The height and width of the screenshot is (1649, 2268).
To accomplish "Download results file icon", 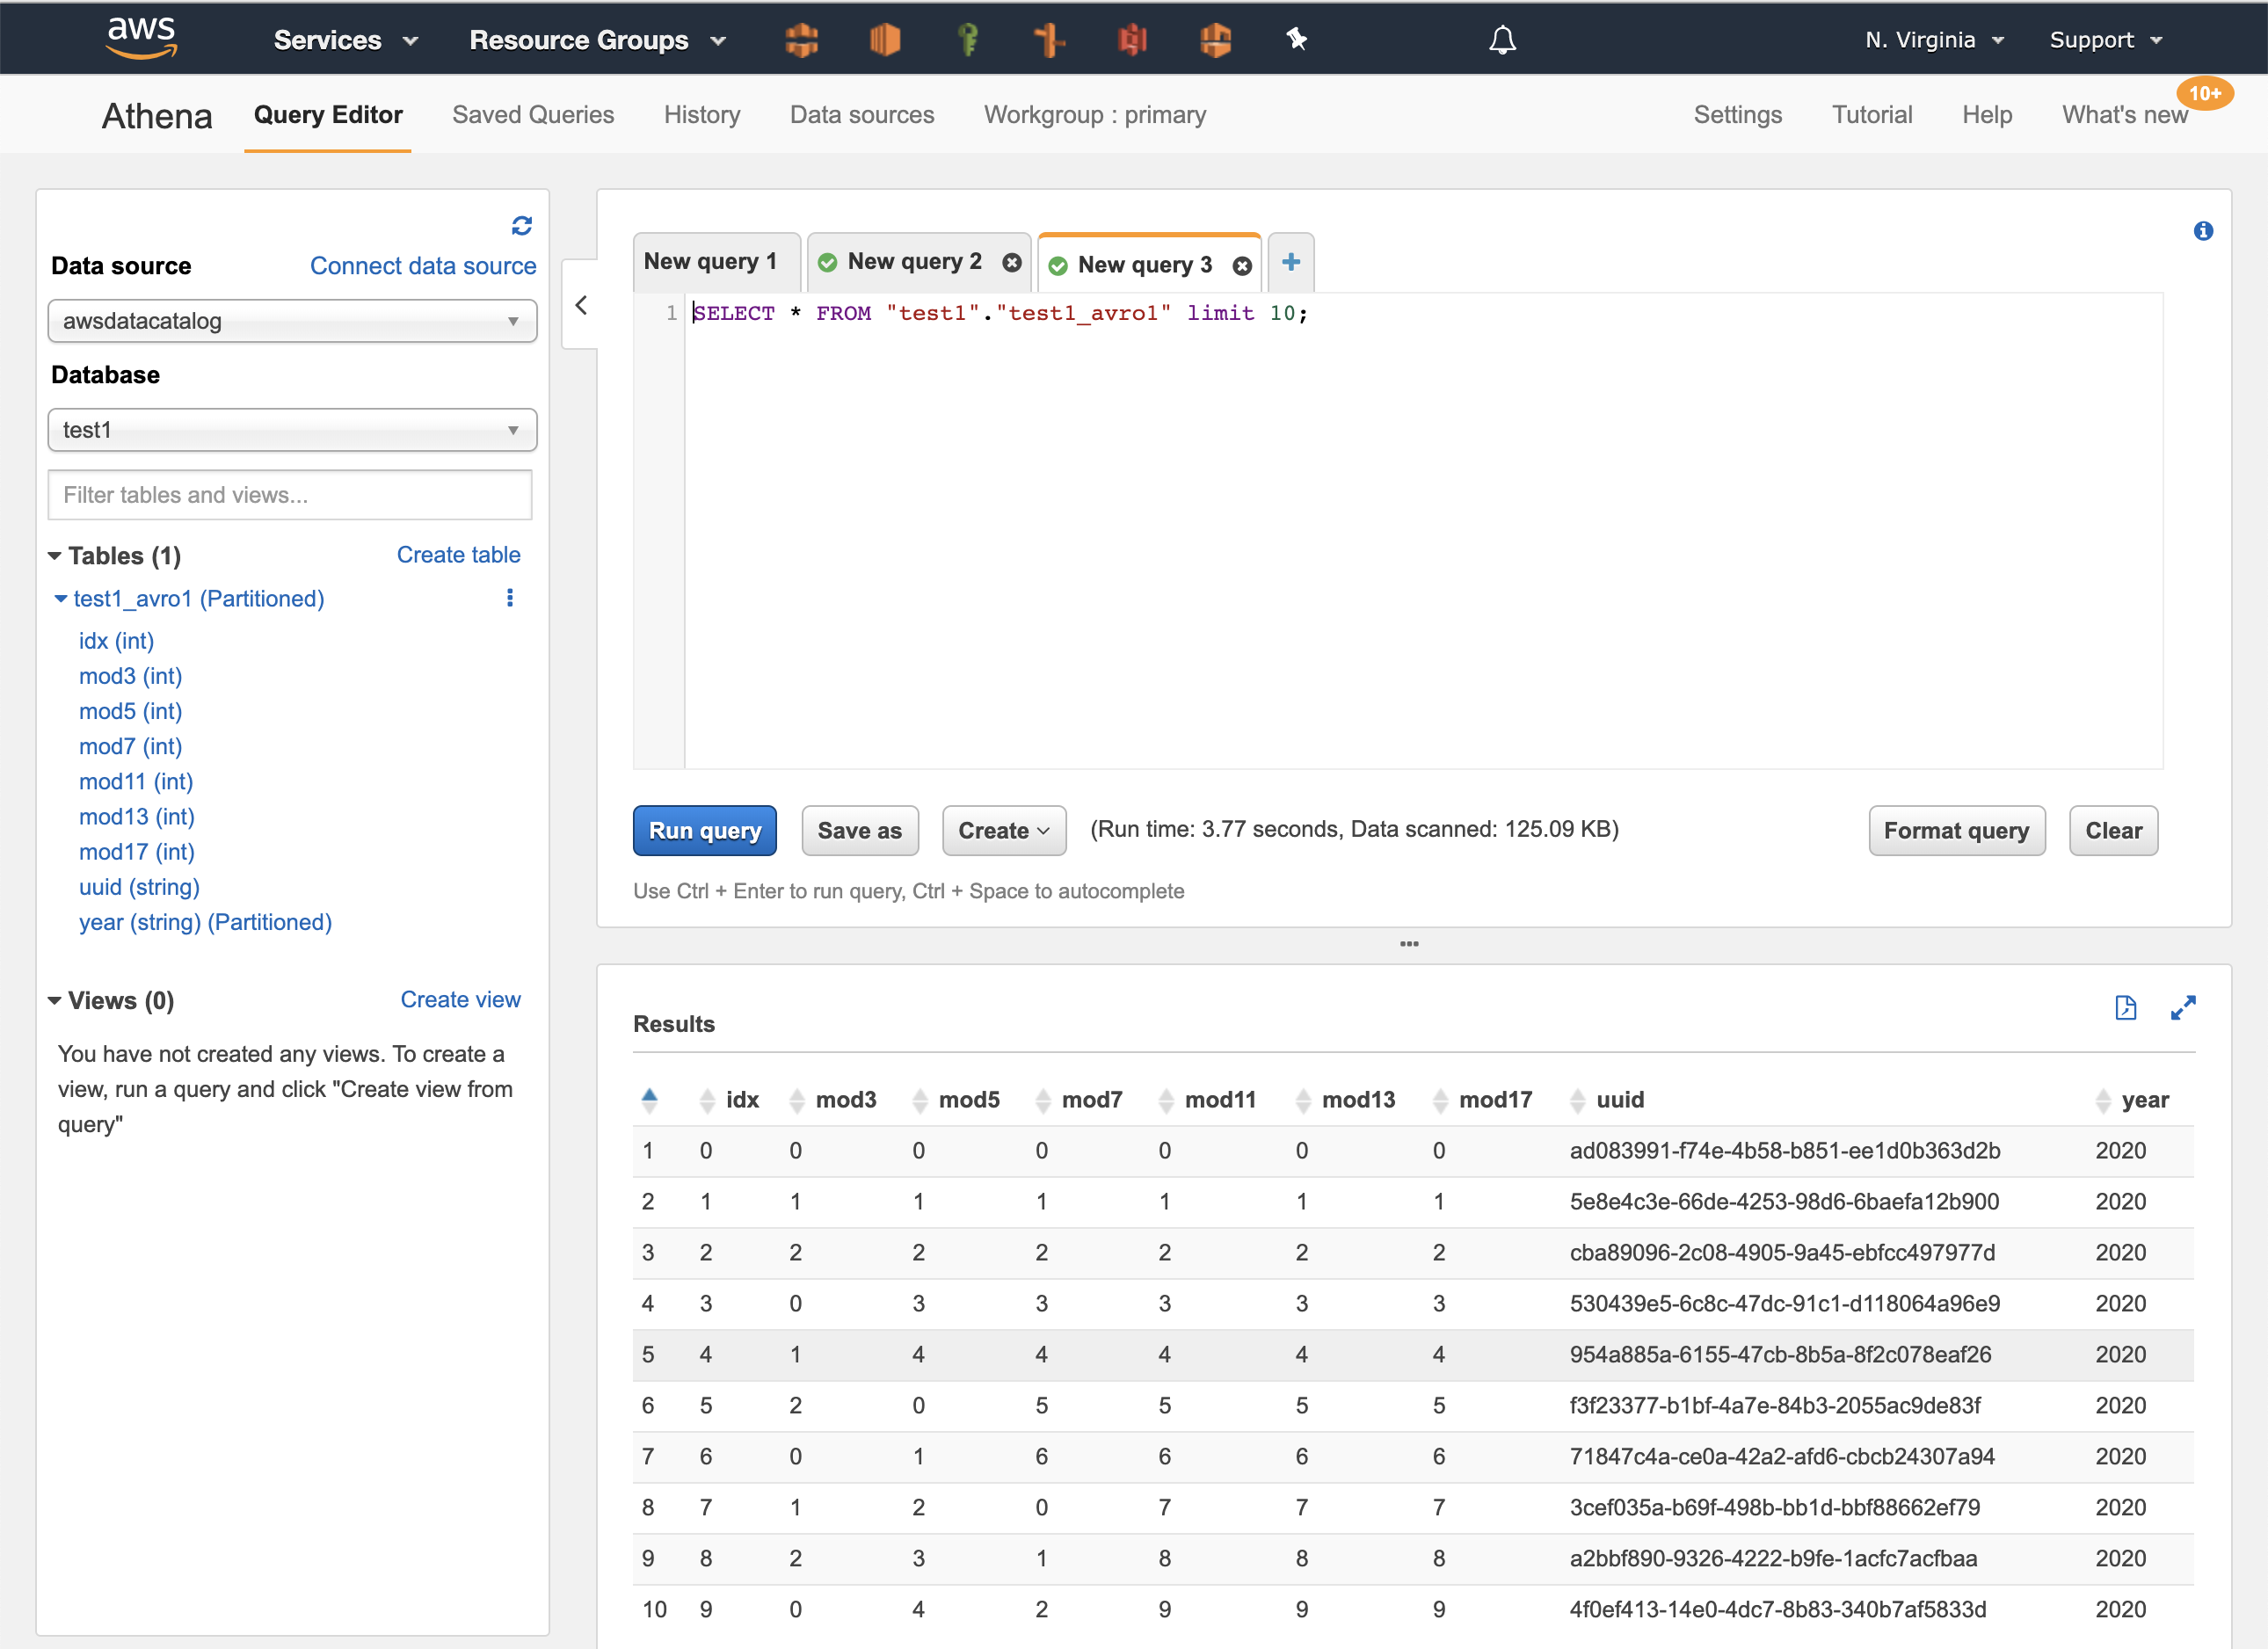I will [x=2125, y=1007].
